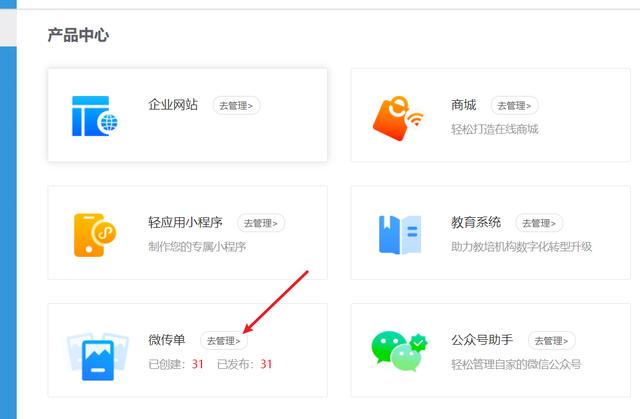The width and height of the screenshot is (640, 419).
Task: Click the 已发布 count 31
Action: click(266, 364)
